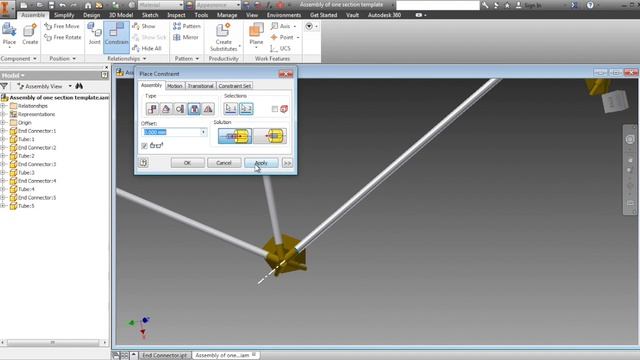Choose Mate constraint type icon
The width and height of the screenshot is (640, 360).
coord(153,109)
